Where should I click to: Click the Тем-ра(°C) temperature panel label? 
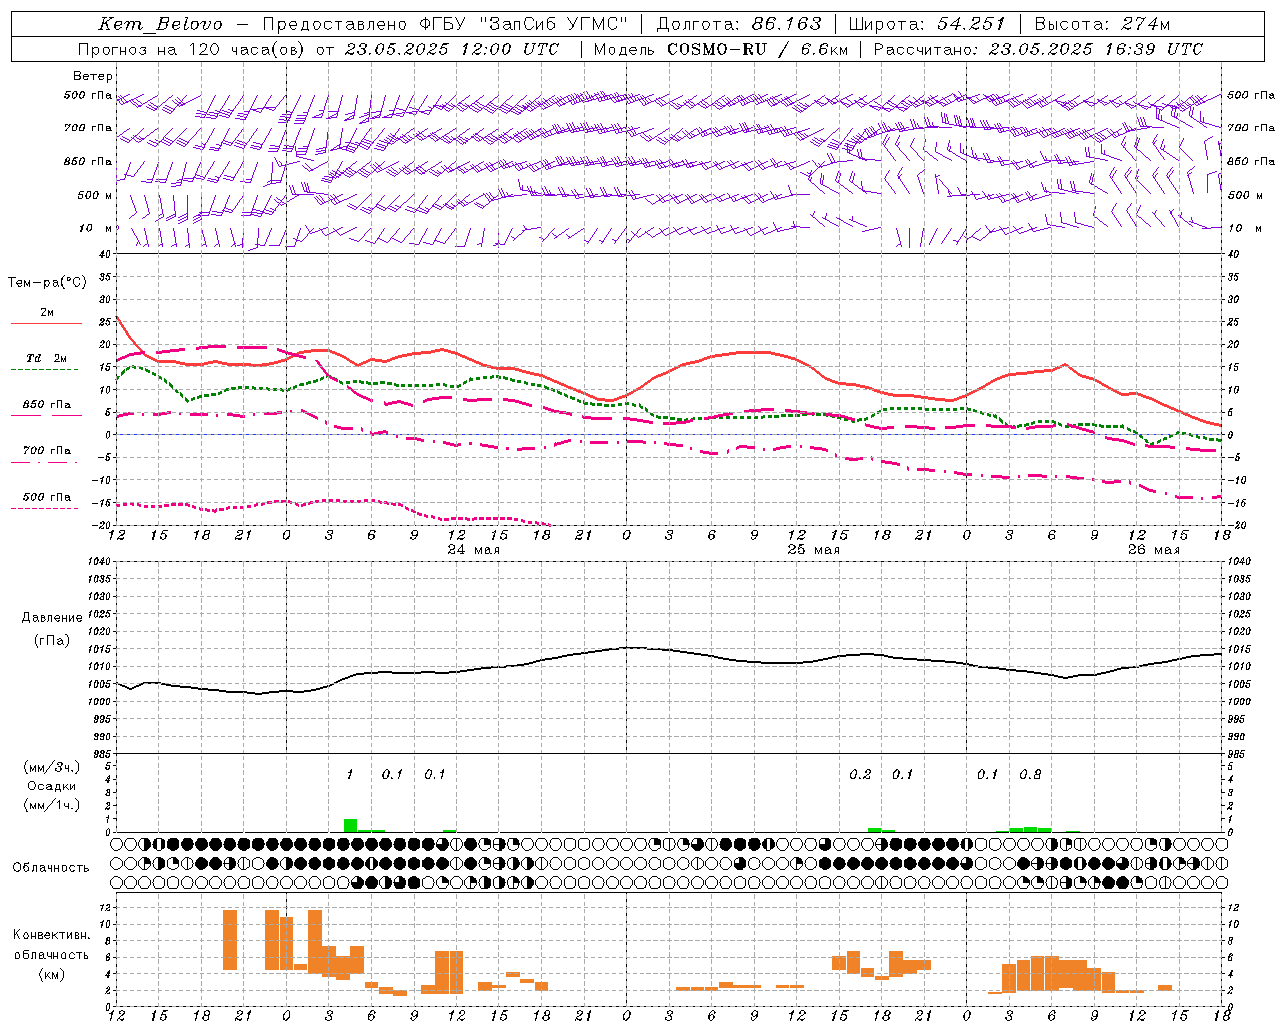click(x=47, y=283)
